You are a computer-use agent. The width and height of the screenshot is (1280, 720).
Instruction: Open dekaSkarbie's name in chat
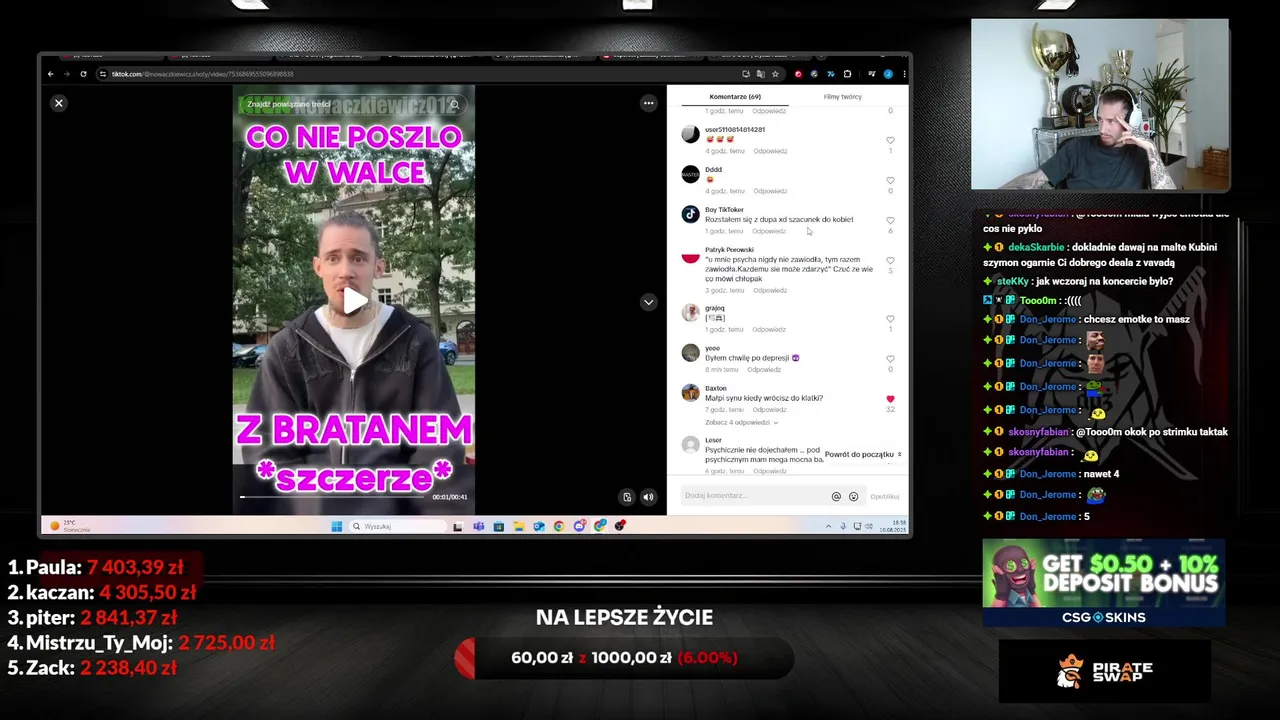coord(1036,247)
